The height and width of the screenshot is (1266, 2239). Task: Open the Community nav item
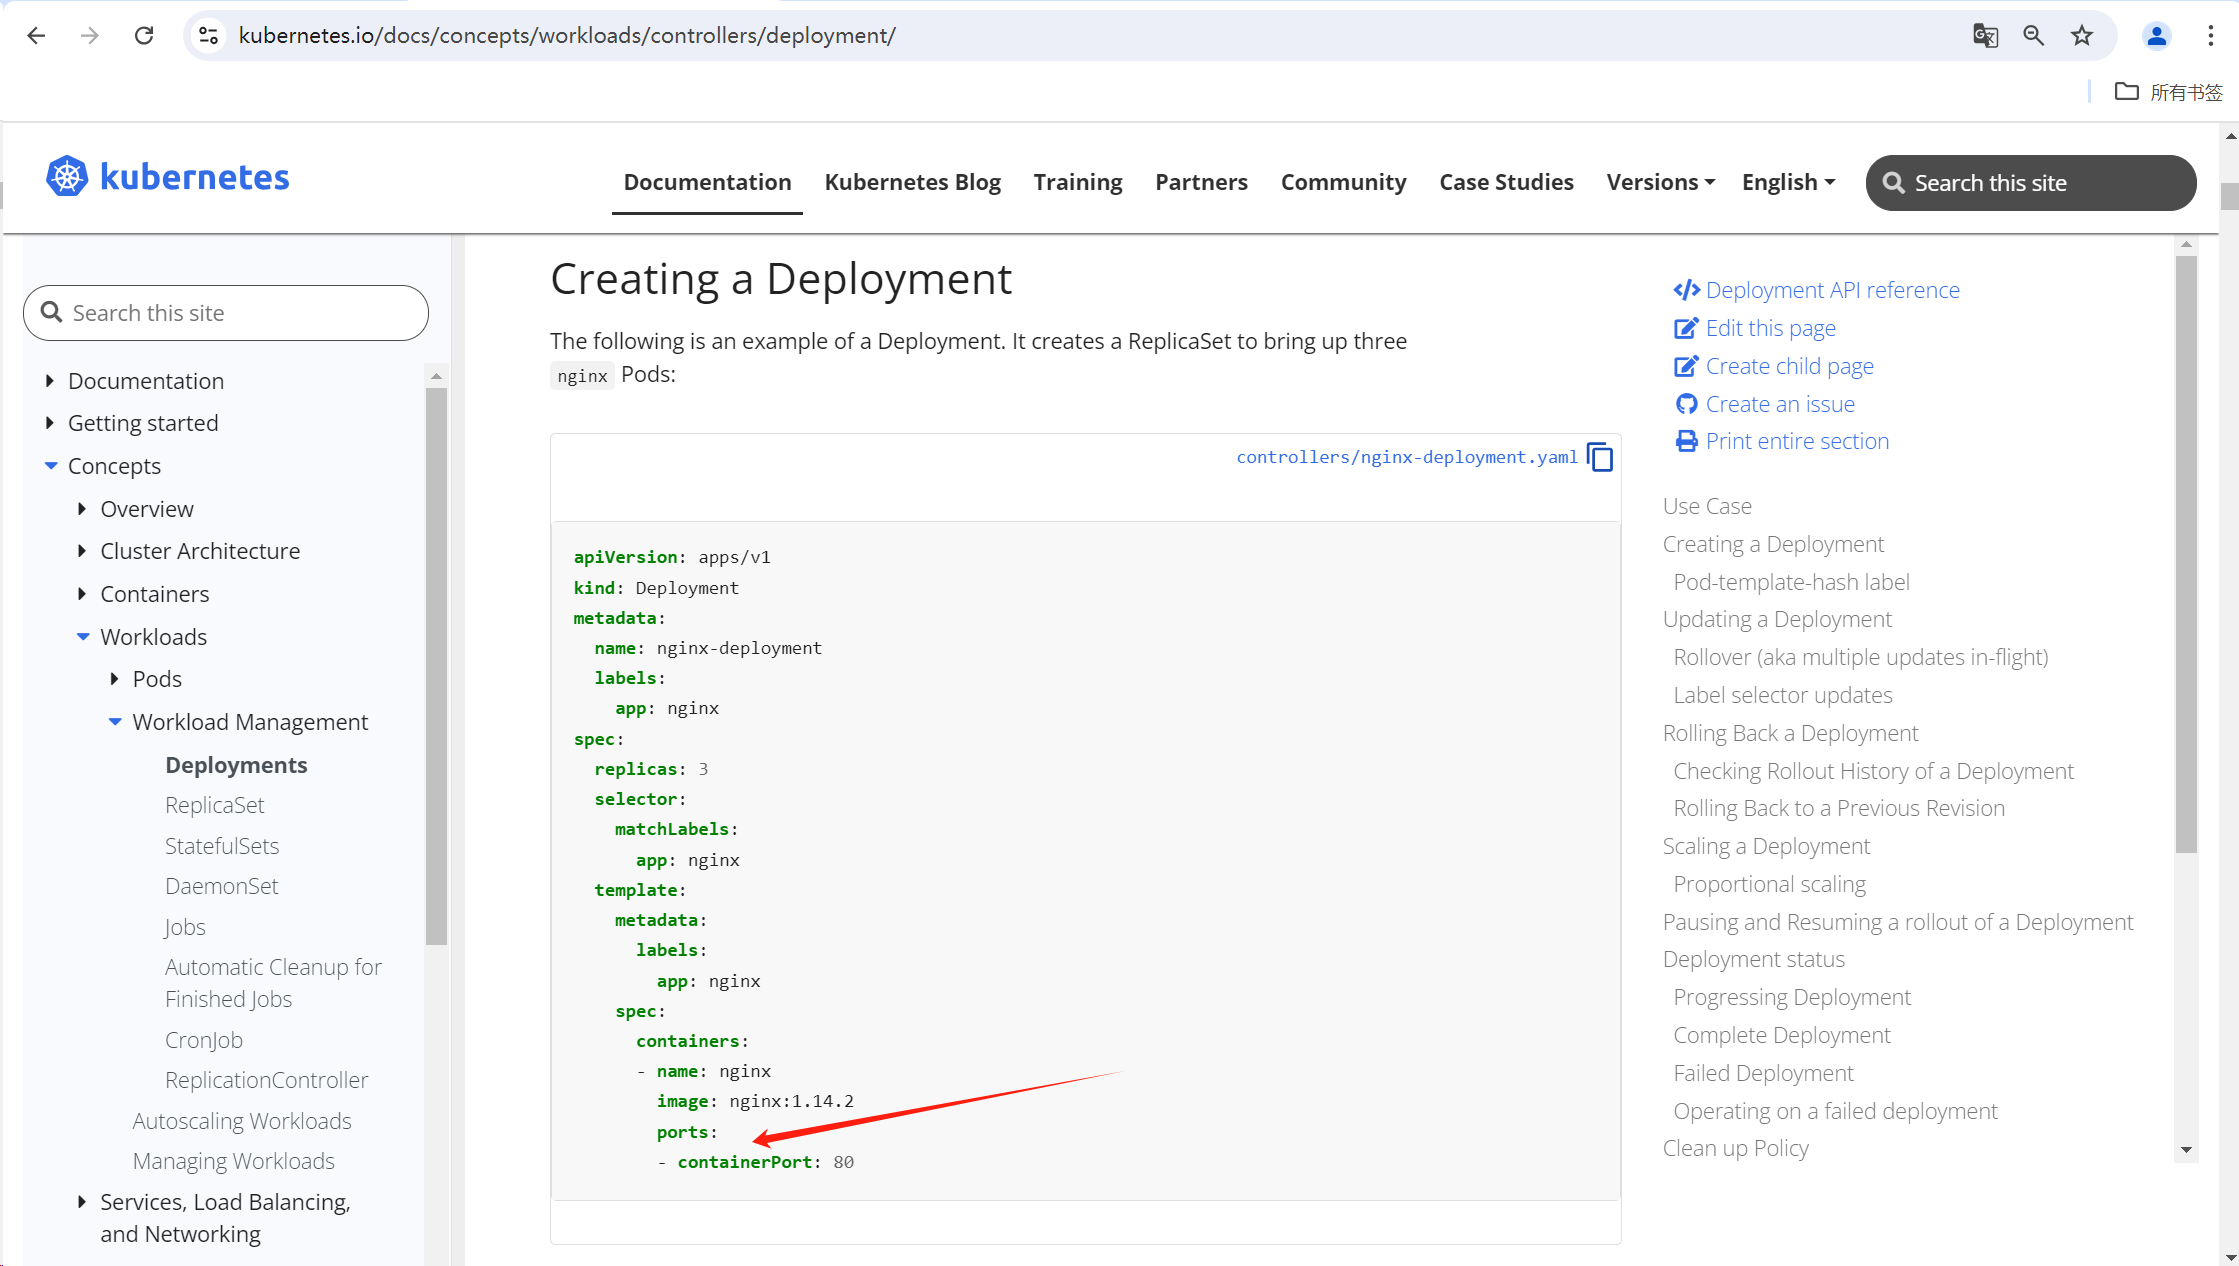[x=1343, y=182]
